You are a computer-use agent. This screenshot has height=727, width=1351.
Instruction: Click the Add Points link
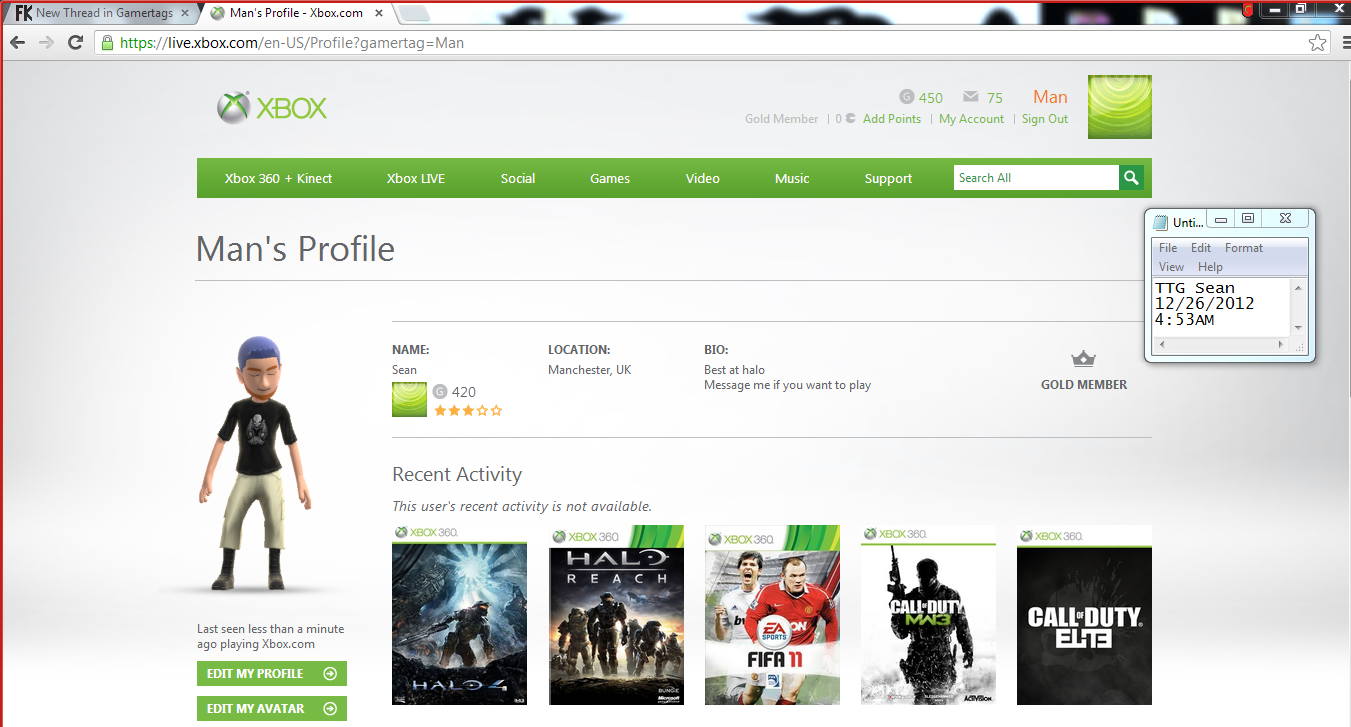click(x=892, y=118)
